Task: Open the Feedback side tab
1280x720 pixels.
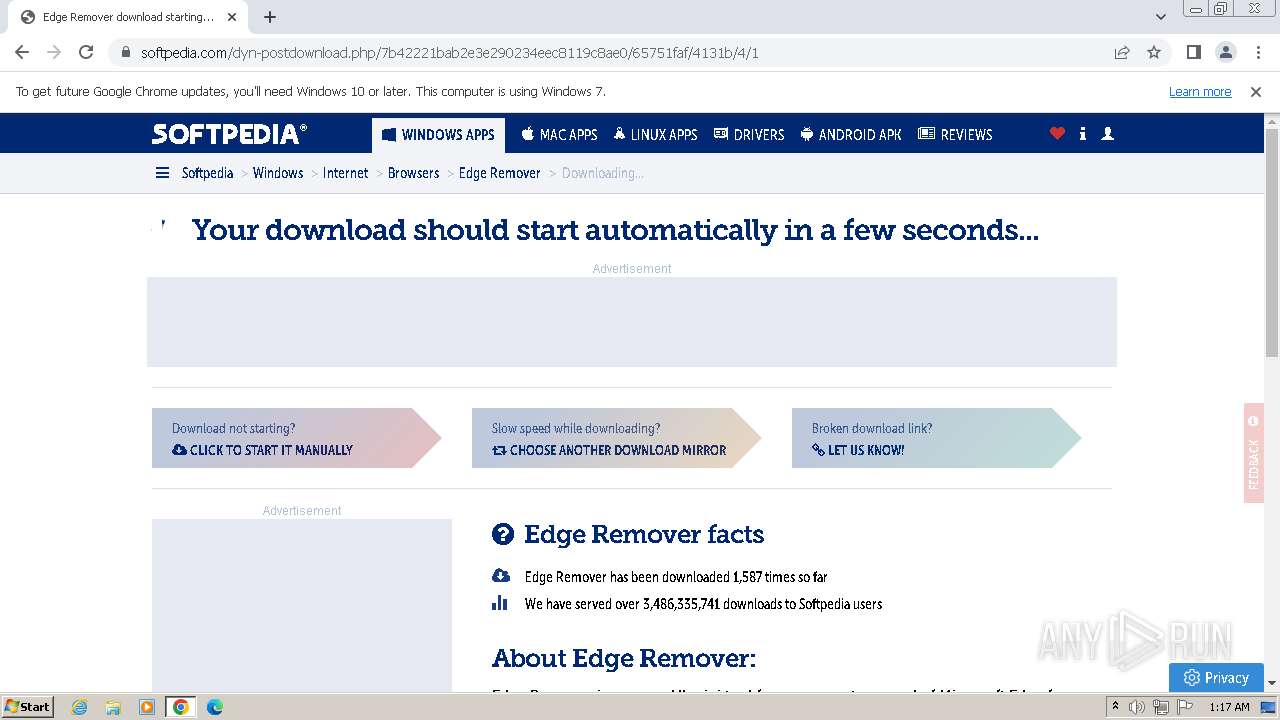Action: tap(1254, 453)
